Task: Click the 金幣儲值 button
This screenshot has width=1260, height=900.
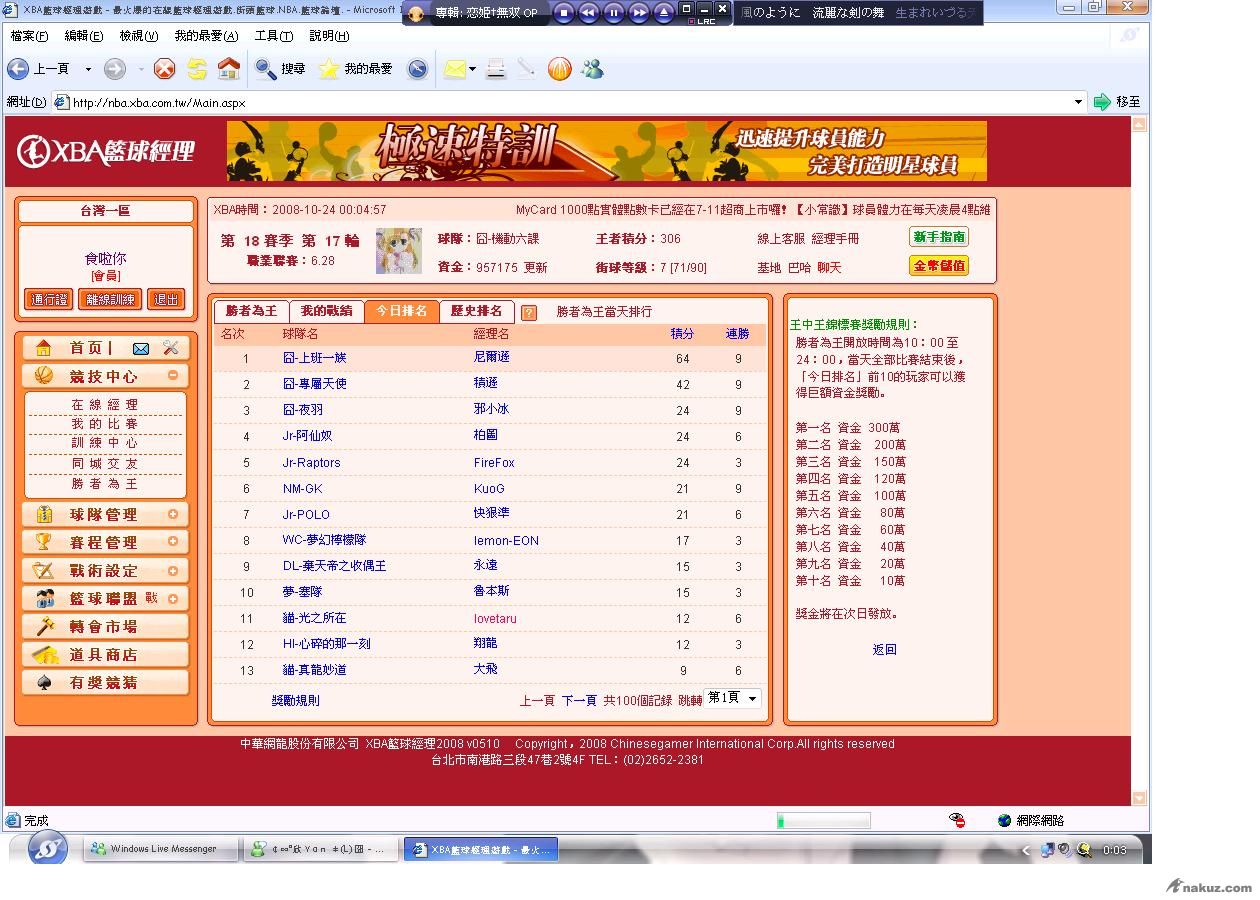Action: click(938, 266)
